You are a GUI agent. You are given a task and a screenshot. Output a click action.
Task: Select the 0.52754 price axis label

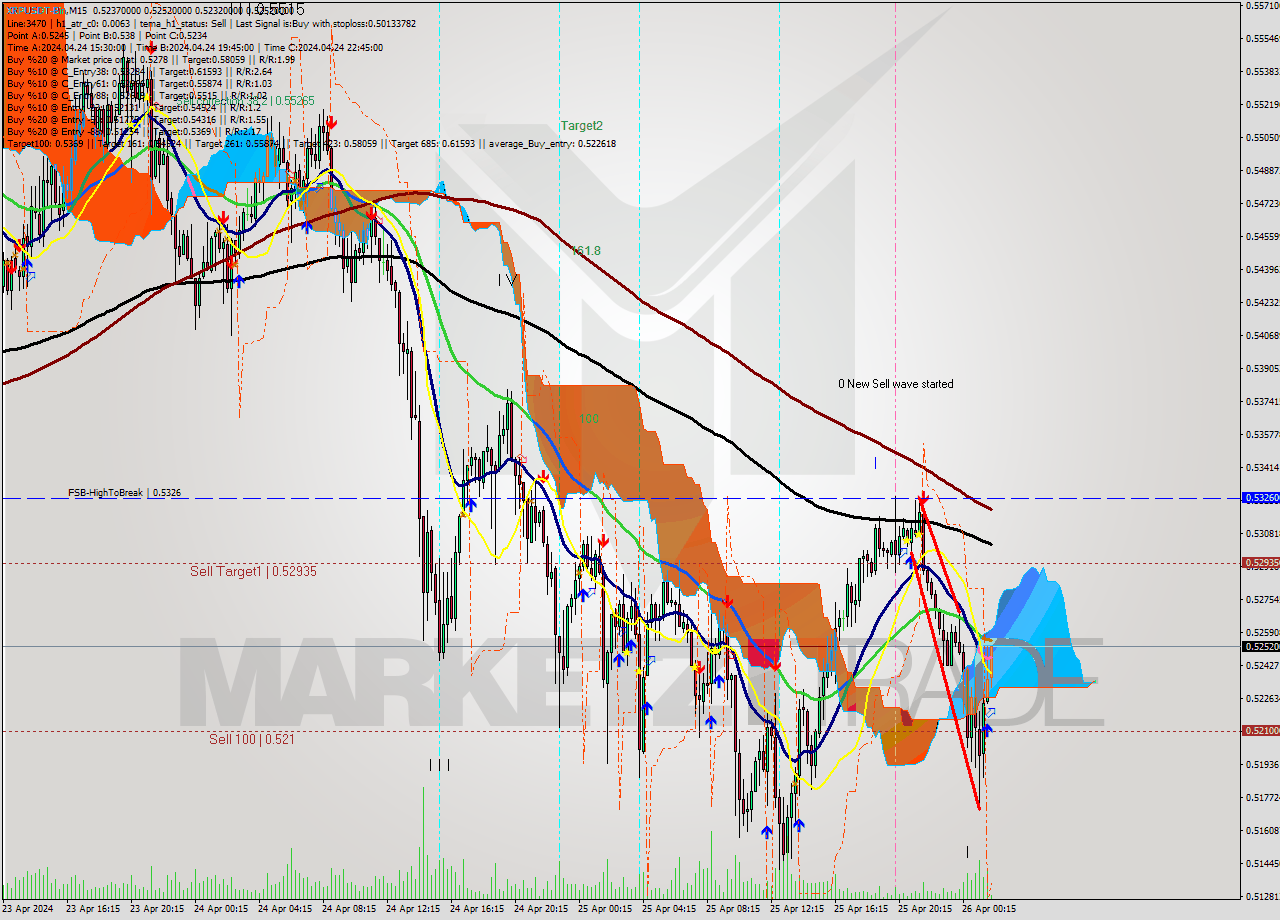tap(1262, 599)
